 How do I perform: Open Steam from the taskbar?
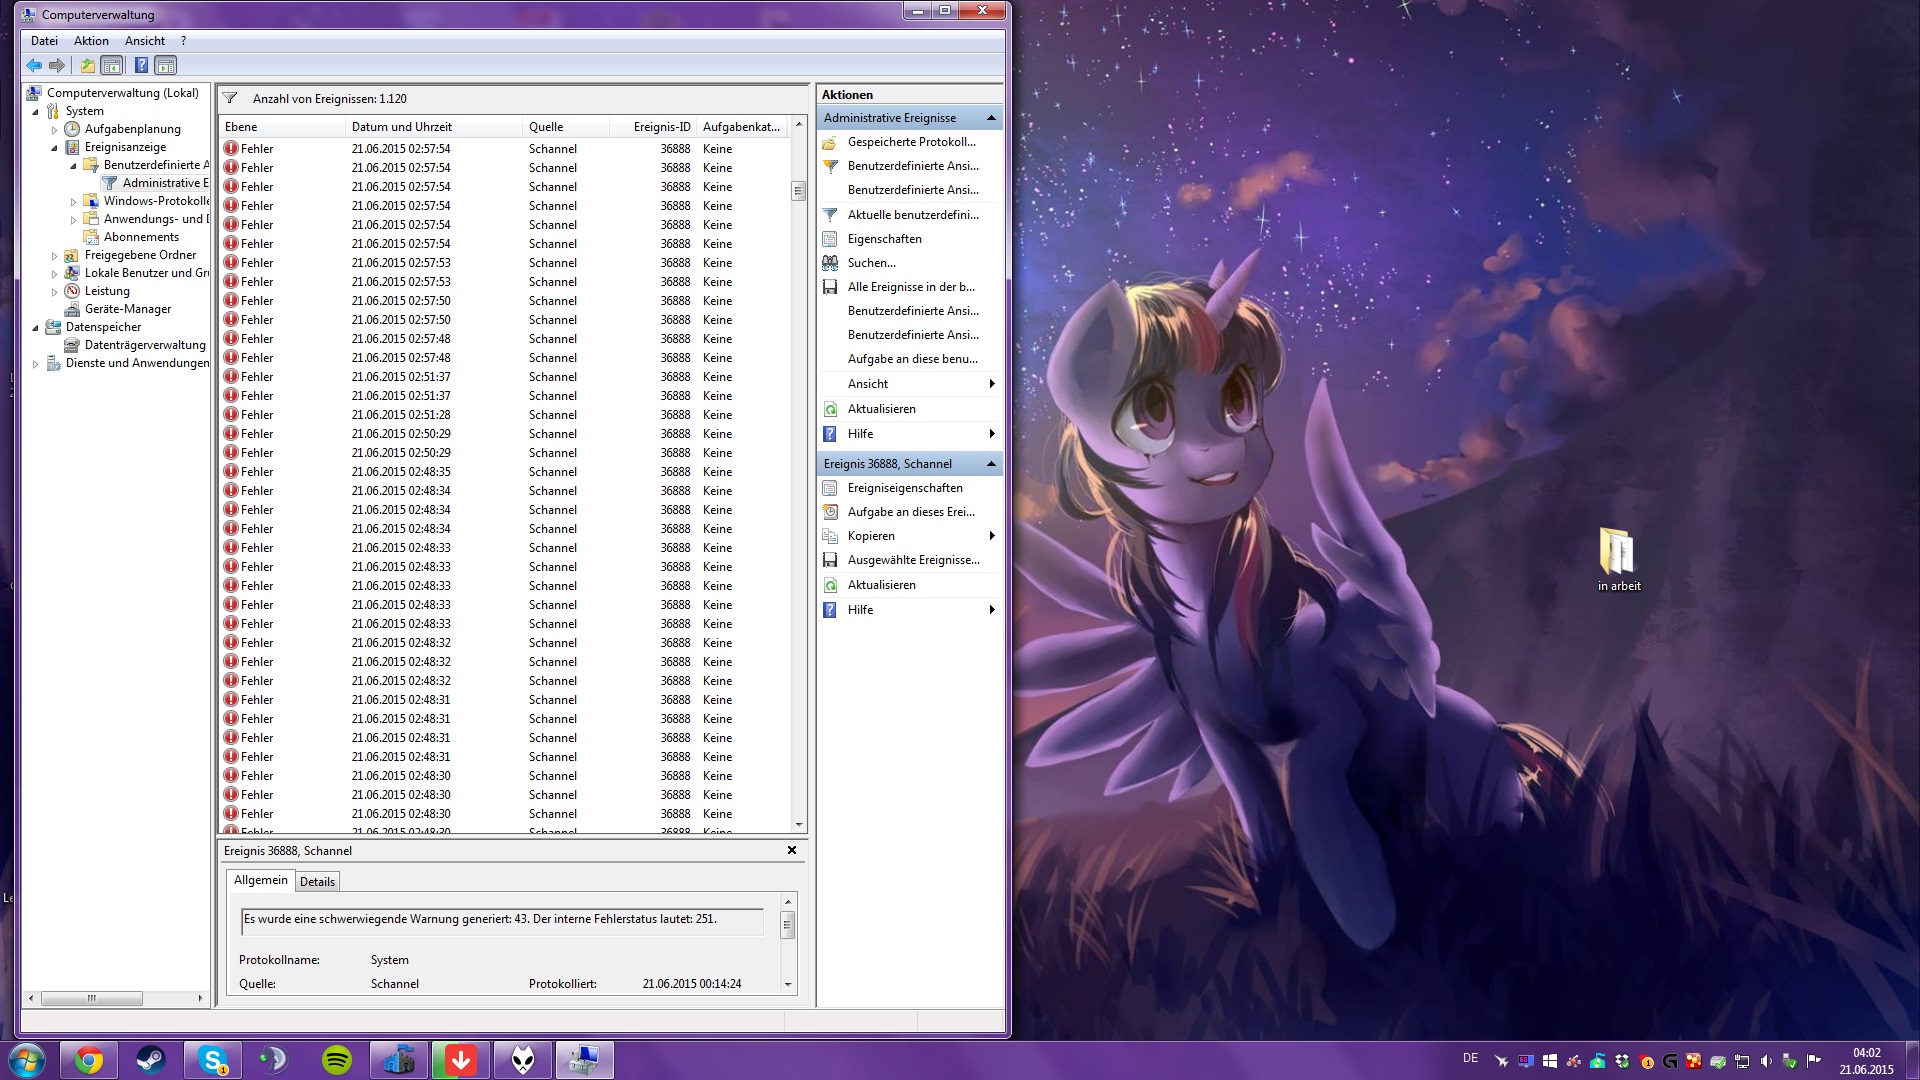pyautogui.click(x=151, y=1060)
